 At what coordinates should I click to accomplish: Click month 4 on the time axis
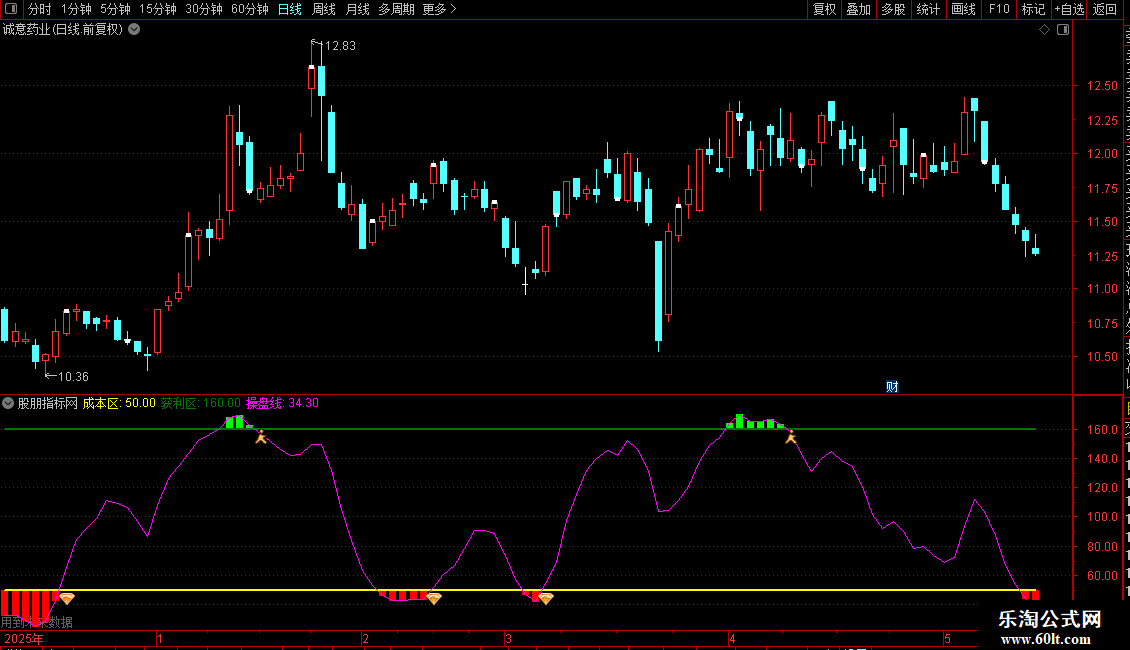point(732,639)
